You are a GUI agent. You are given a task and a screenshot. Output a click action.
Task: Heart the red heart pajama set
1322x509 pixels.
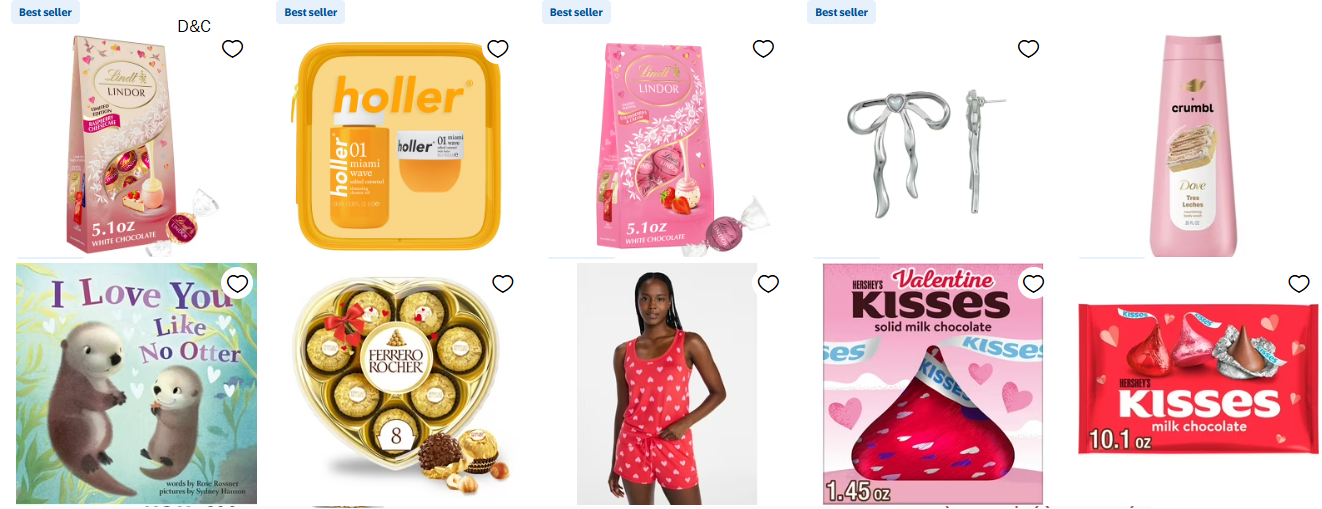click(x=768, y=284)
